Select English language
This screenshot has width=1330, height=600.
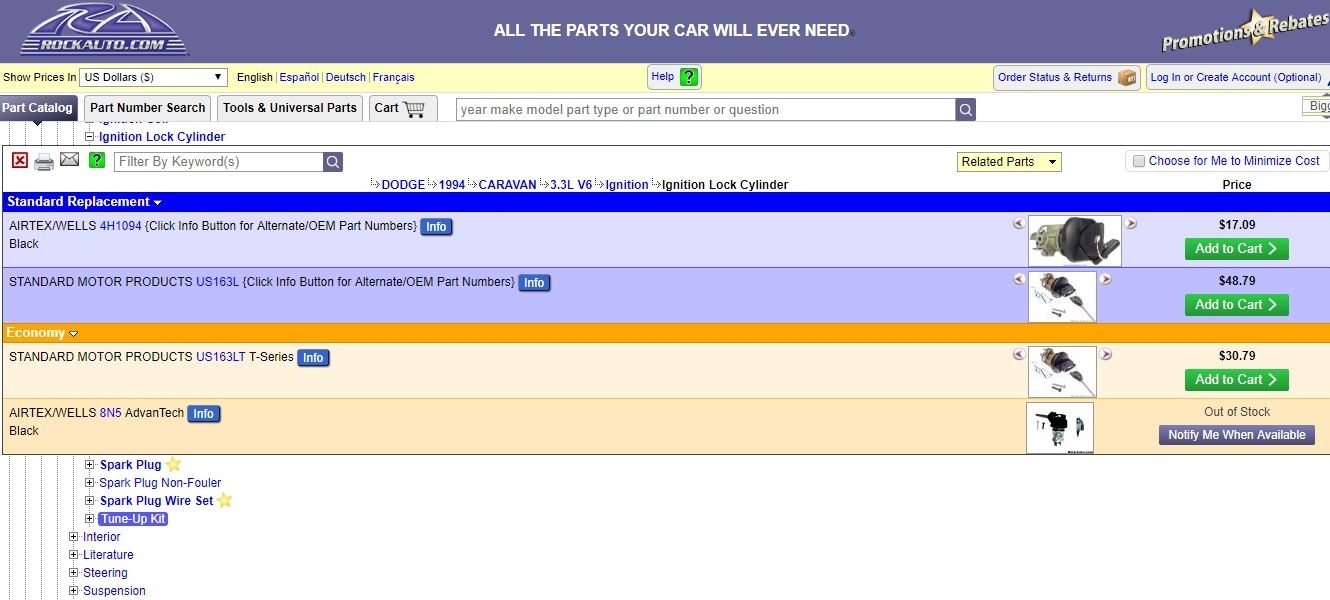coord(255,77)
